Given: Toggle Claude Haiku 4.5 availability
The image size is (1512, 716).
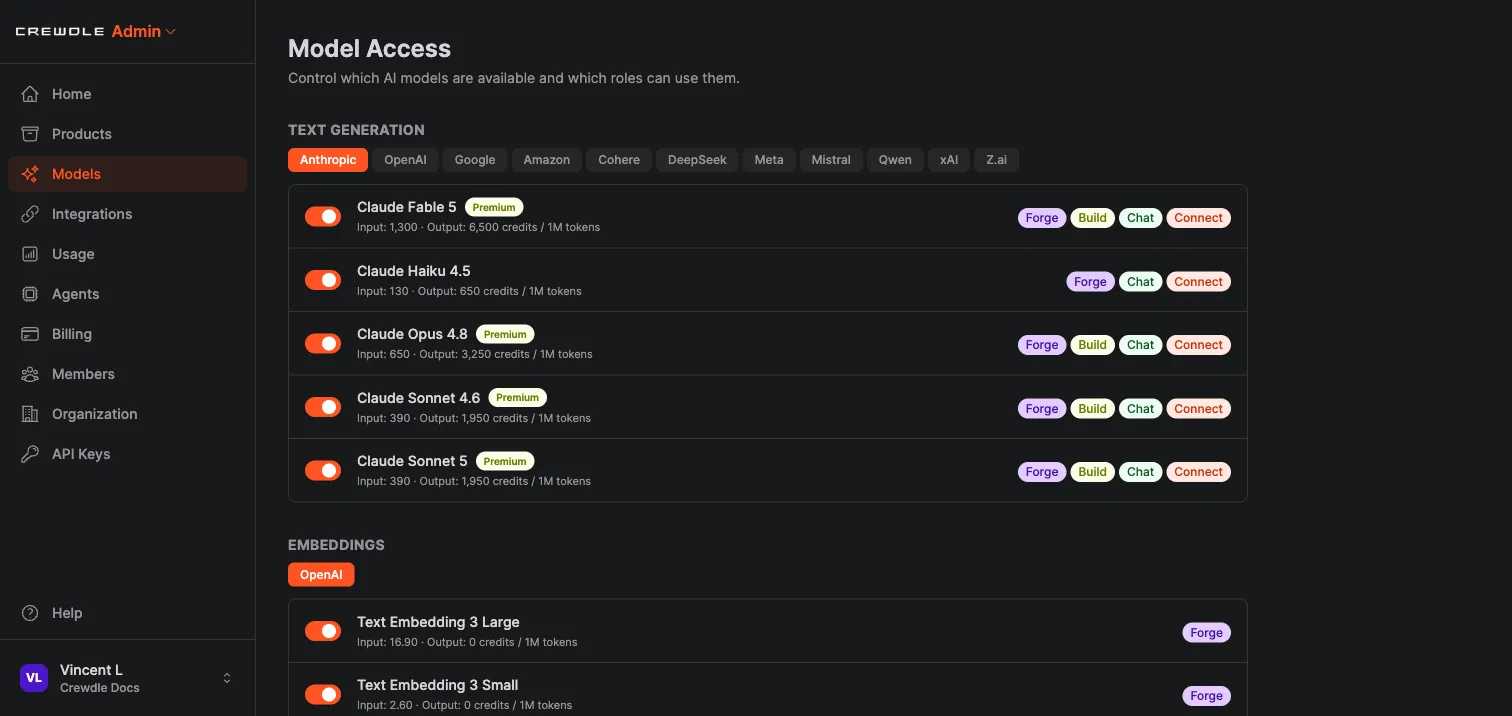Looking at the screenshot, I should (x=323, y=280).
